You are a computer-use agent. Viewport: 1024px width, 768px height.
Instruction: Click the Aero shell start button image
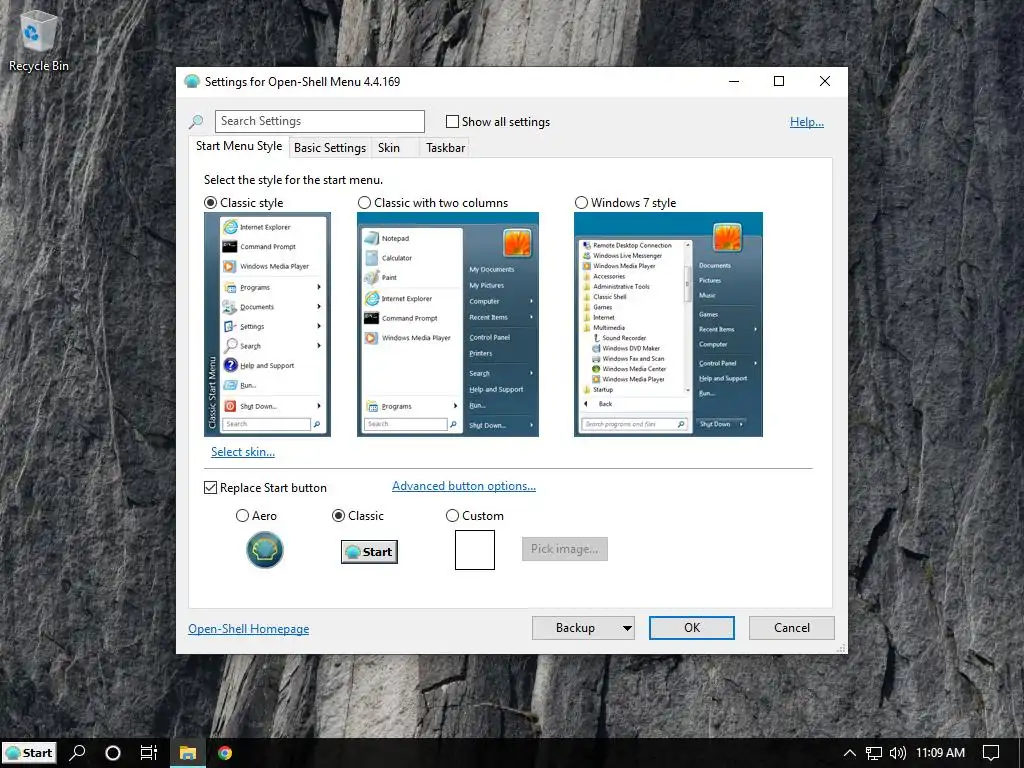(x=264, y=550)
